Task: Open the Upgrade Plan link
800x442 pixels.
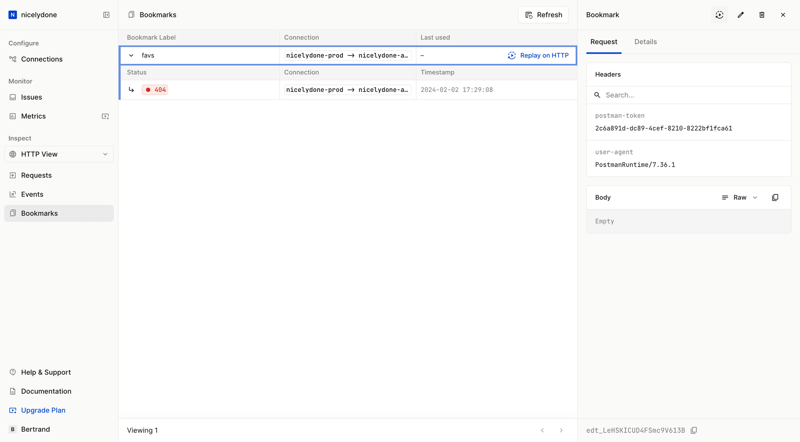Action: 43,410
